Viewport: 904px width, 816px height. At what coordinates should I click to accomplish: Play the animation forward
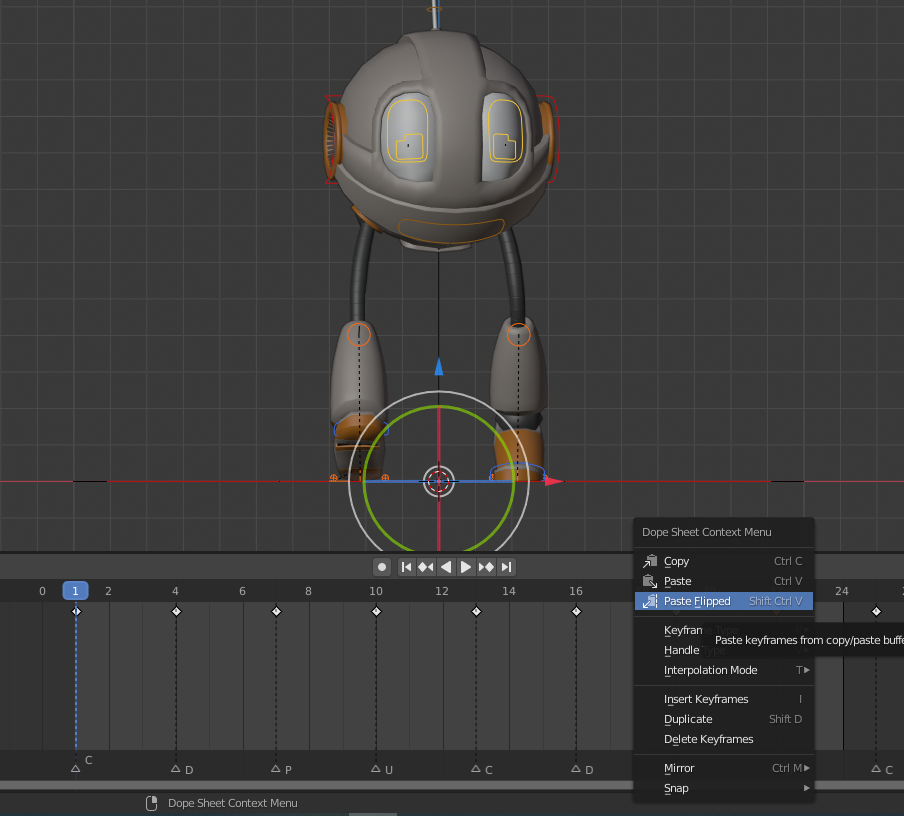tap(465, 567)
